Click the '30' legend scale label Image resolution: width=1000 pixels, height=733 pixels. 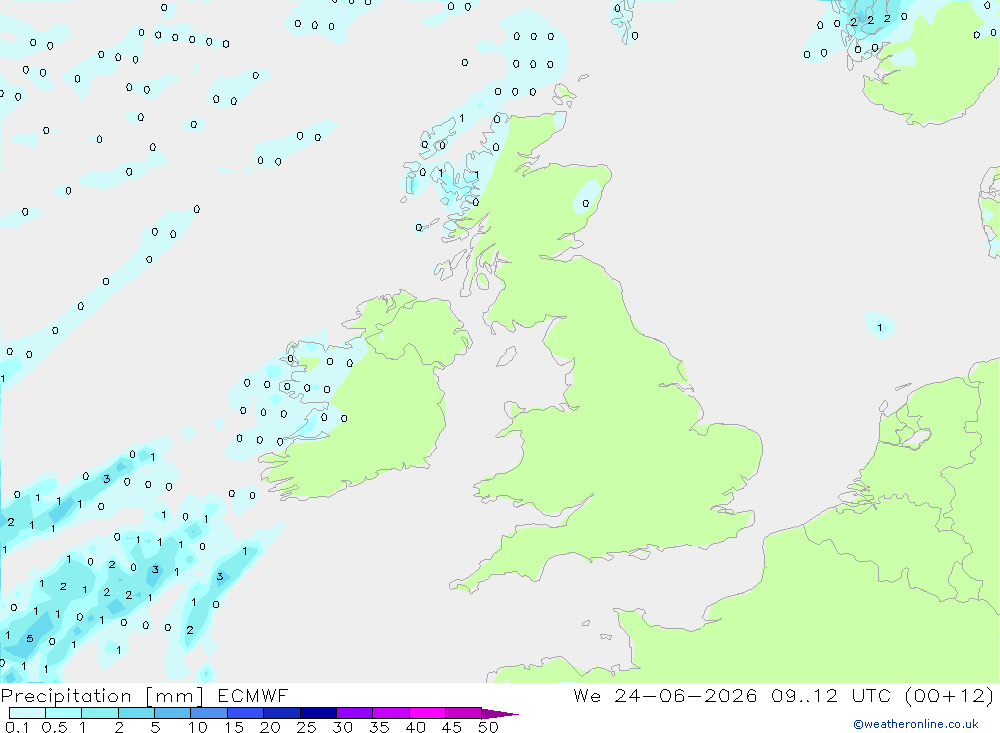(x=343, y=727)
